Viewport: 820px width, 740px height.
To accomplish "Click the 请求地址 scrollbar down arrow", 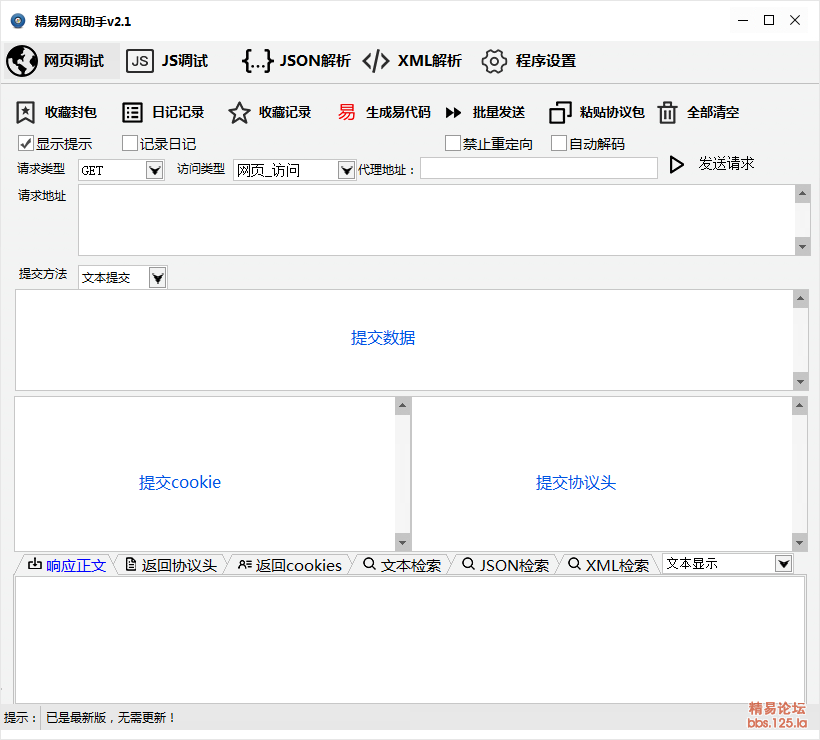I will tap(802, 246).
